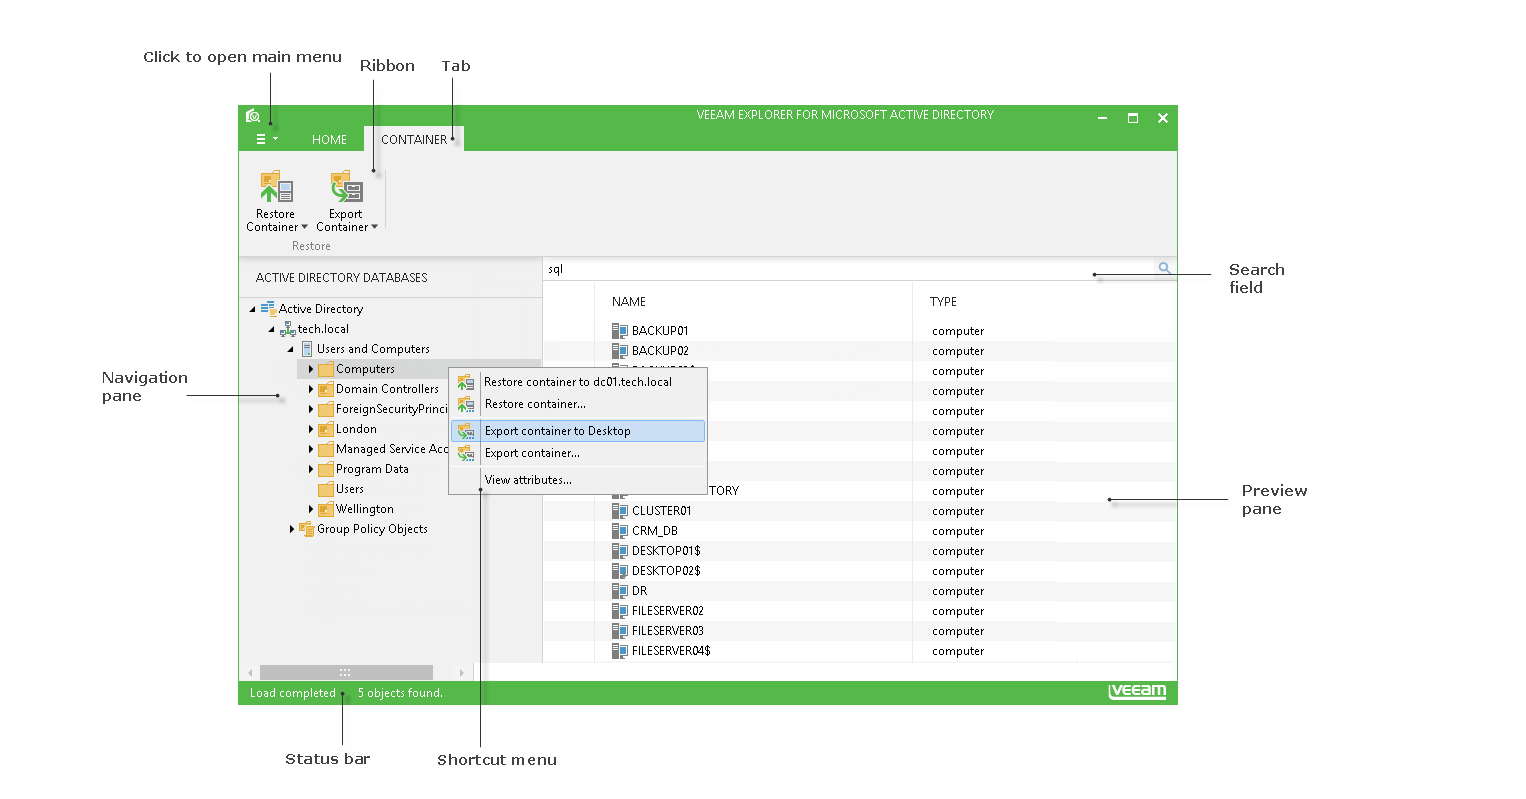Expand the ForeignSecurityPrincipals folder arrow

coord(311,409)
